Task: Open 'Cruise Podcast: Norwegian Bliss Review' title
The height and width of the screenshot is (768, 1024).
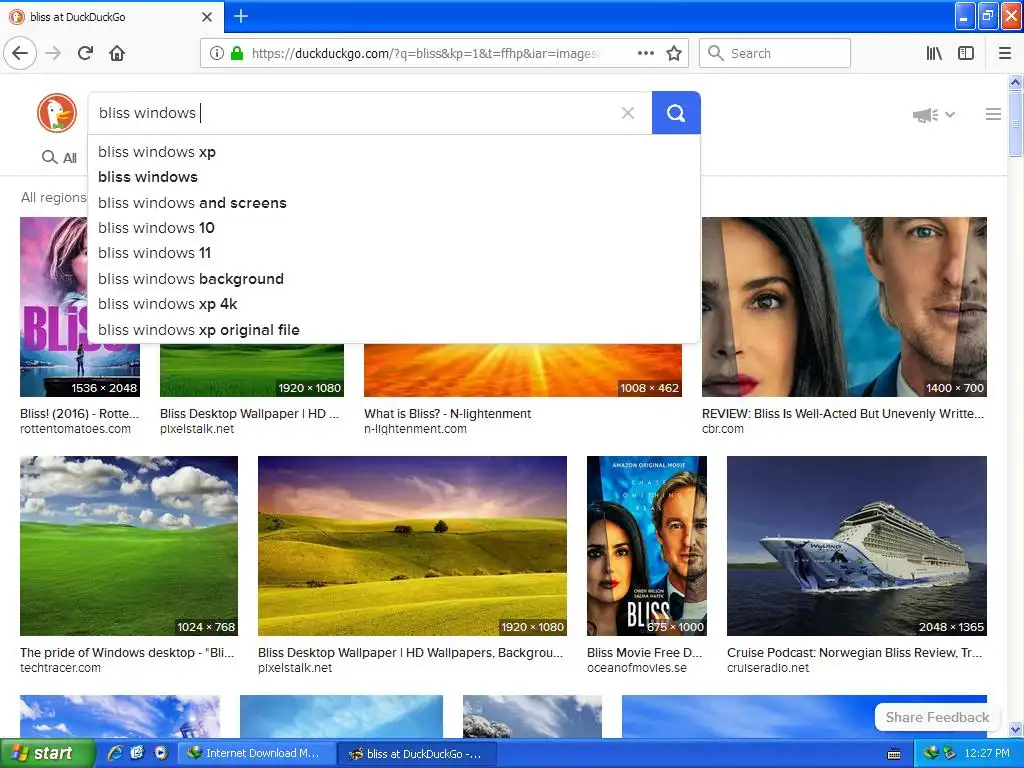Action: point(854,652)
